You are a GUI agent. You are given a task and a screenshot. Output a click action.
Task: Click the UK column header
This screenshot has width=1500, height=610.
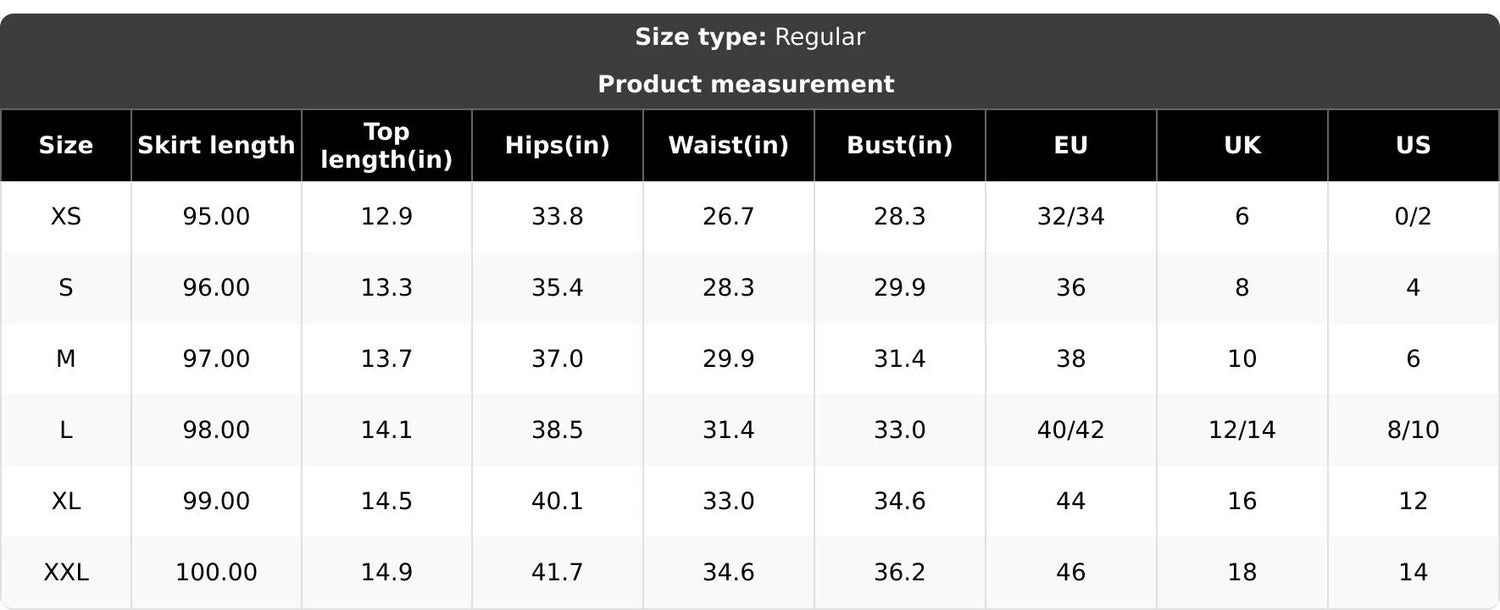click(x=1242, y=145)
